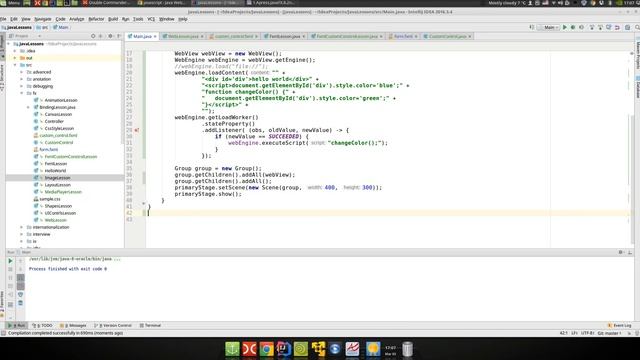Click the clear-all trash icon in Run panel

20,303
